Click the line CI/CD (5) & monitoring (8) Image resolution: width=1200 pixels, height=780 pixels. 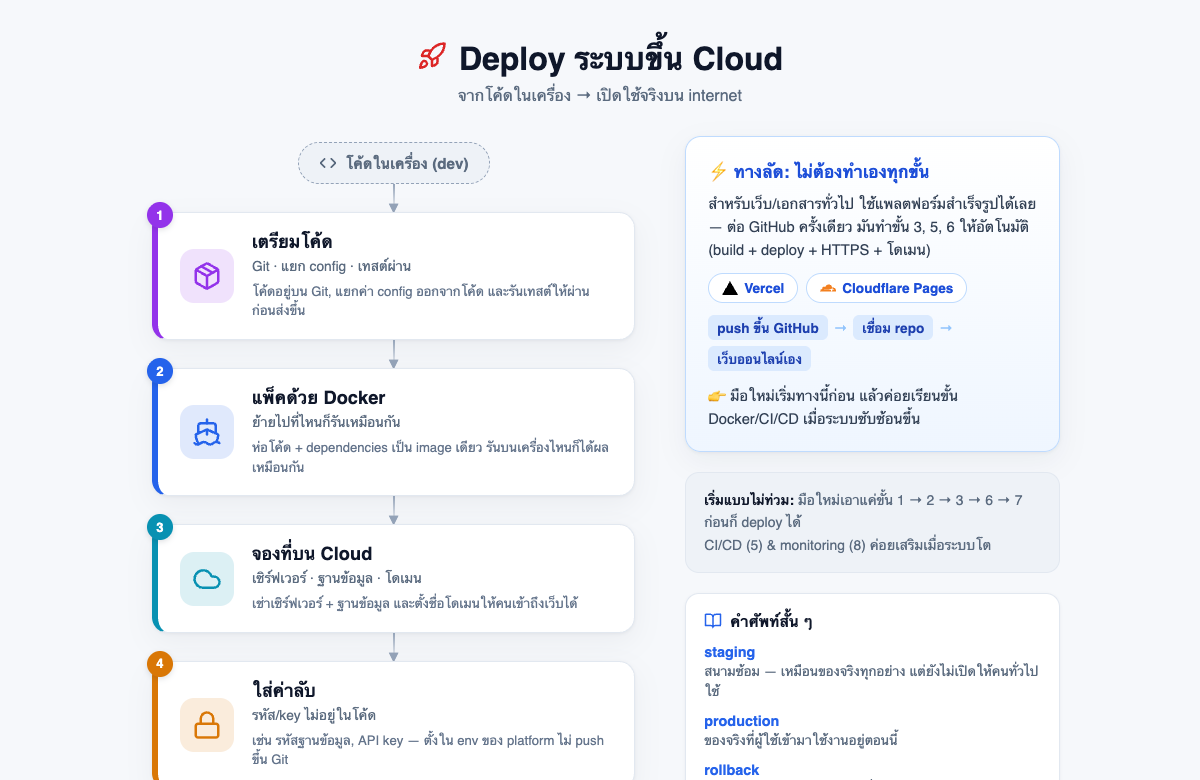pos(847,545)
